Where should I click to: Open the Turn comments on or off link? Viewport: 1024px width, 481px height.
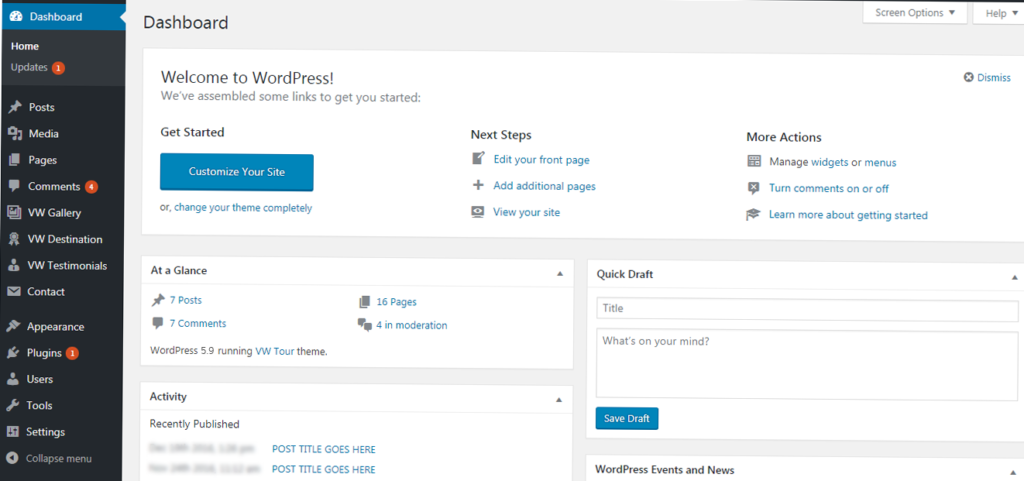[829, 189]
